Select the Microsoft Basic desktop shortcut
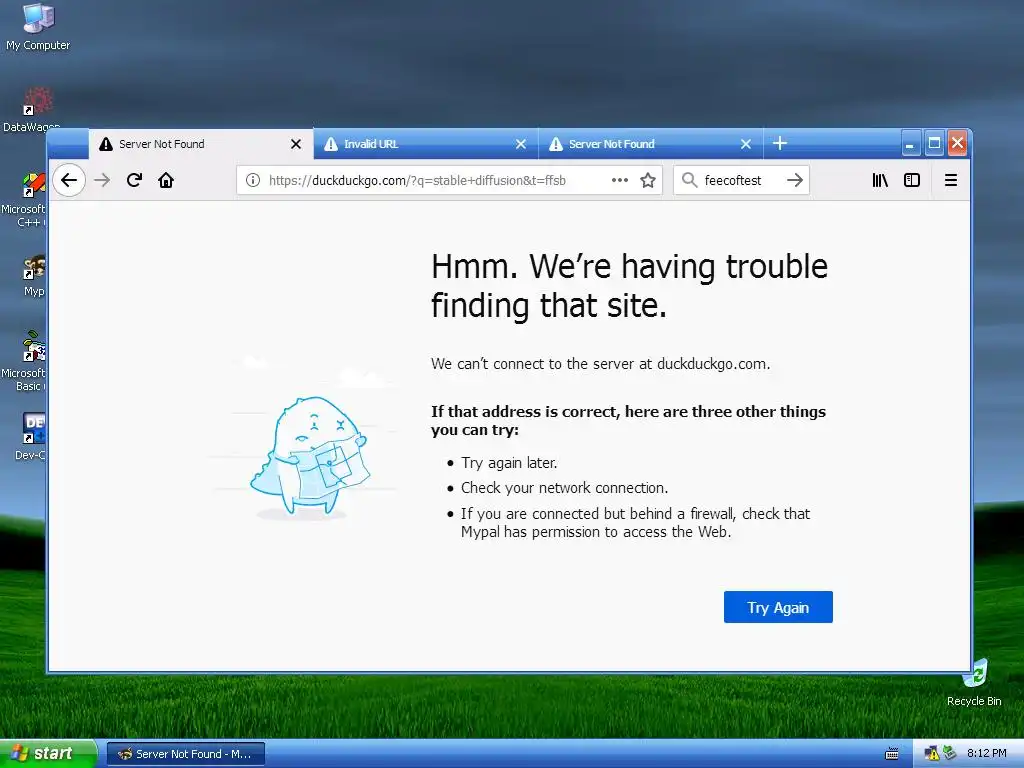 point(26,362)
